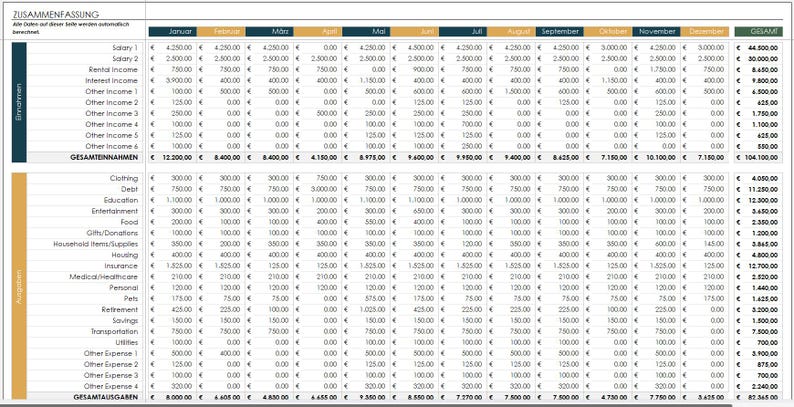The height and width of the screenshot is (407, 794).
Task: Select the Housing row label
Action: click(x=125, y=255)
